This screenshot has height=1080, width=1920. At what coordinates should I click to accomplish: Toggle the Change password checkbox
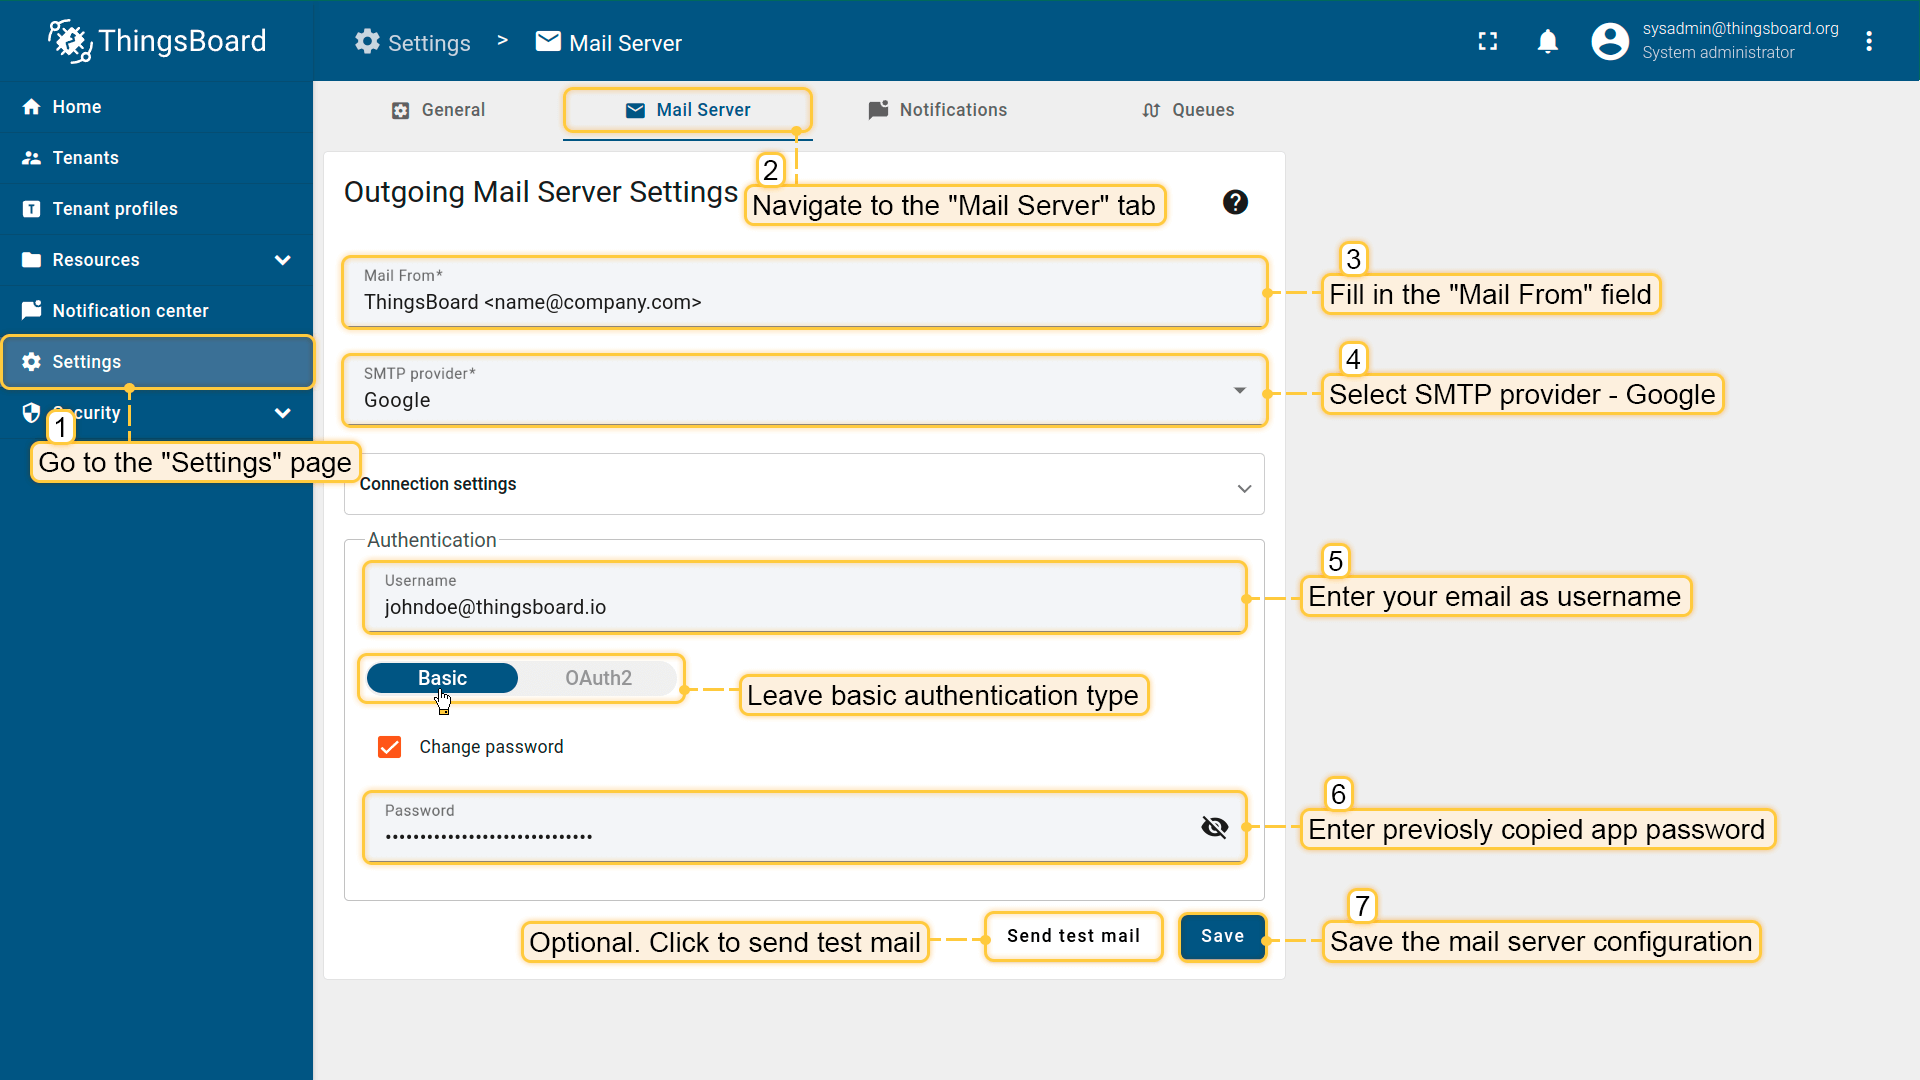(390, 747)
